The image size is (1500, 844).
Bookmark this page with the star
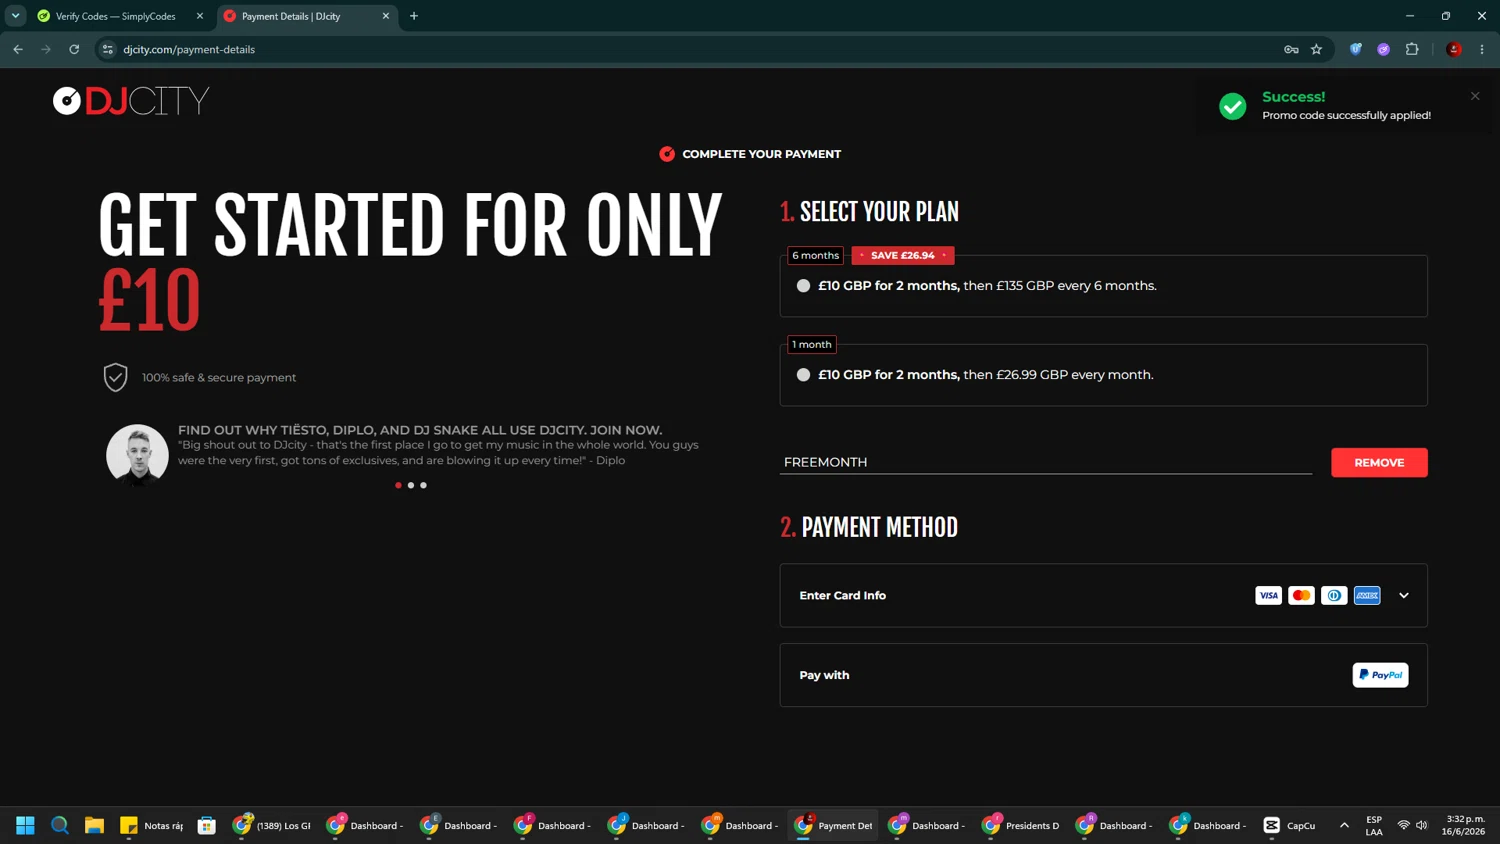tap(1317, 49)
